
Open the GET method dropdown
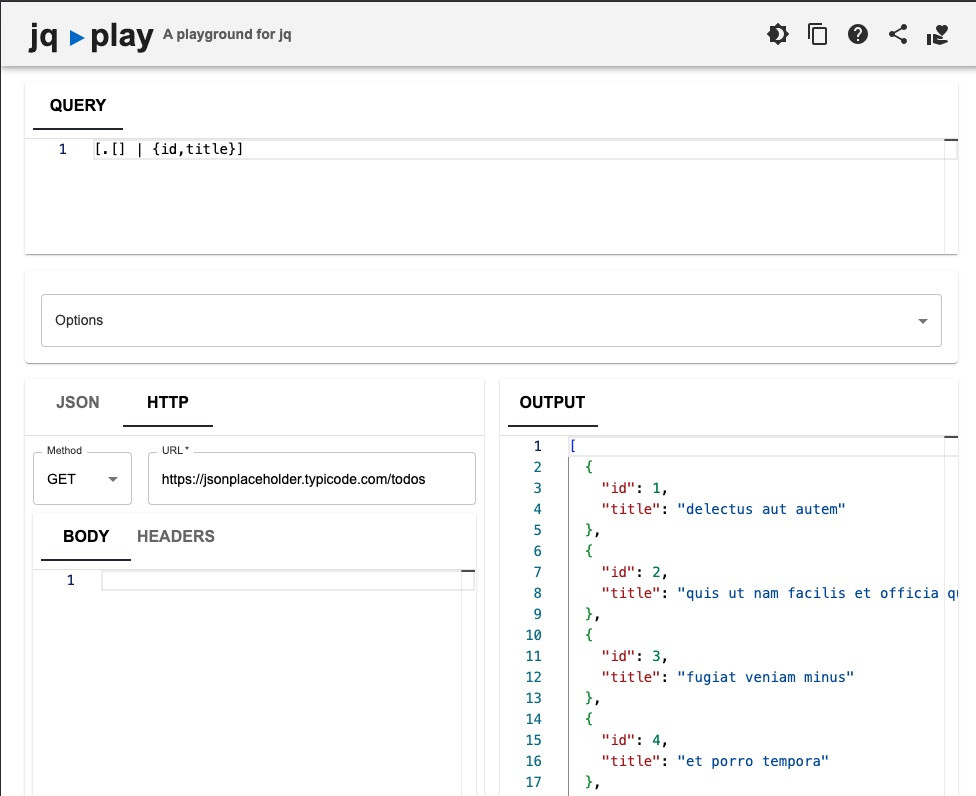pyautogui.click(x=82, y=479)
